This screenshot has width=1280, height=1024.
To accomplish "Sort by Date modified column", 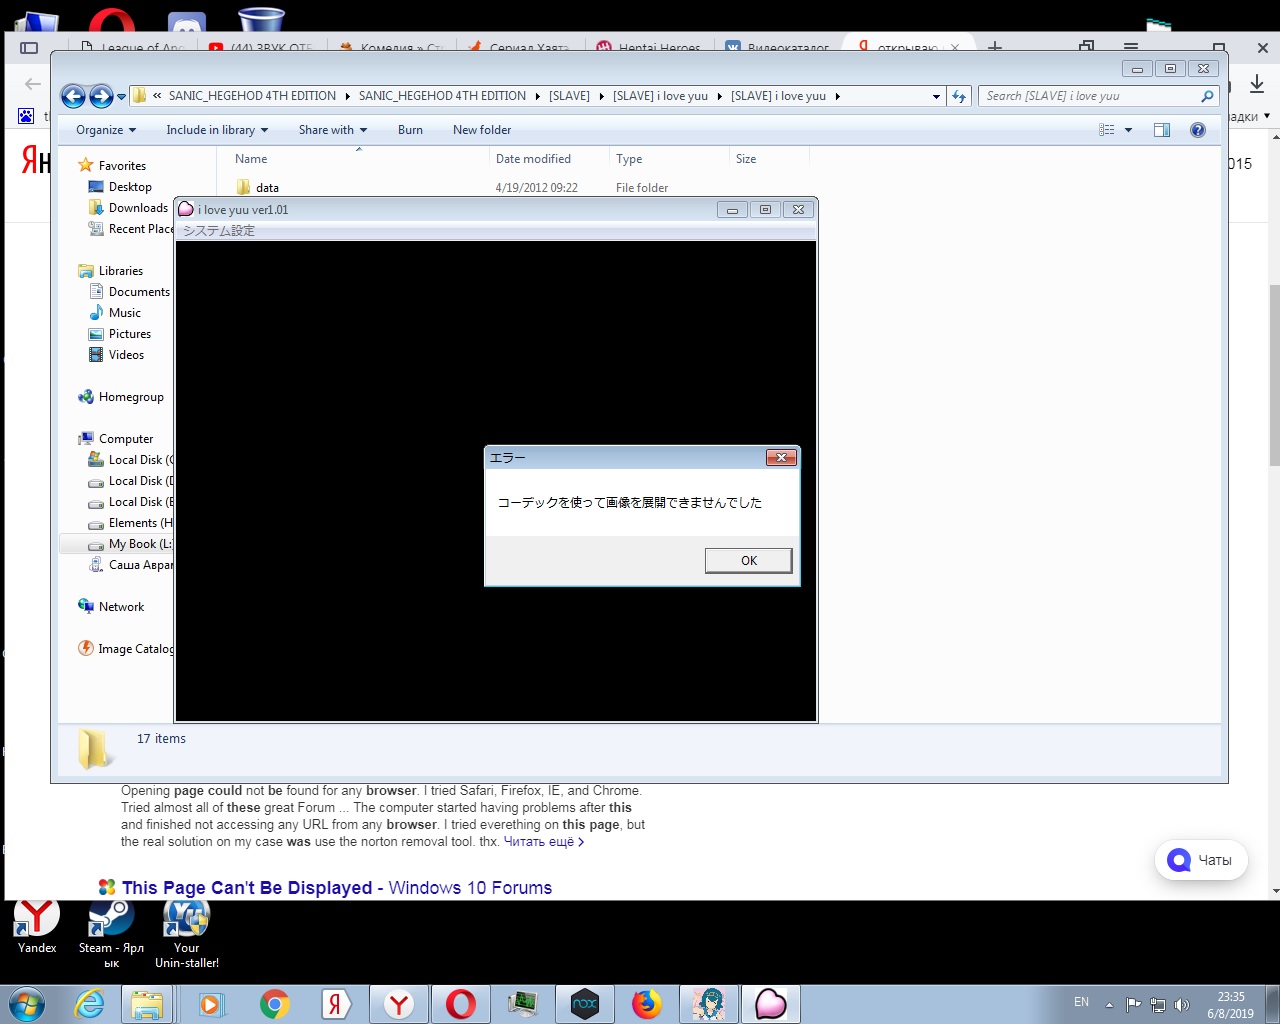I will click(533, 159).
